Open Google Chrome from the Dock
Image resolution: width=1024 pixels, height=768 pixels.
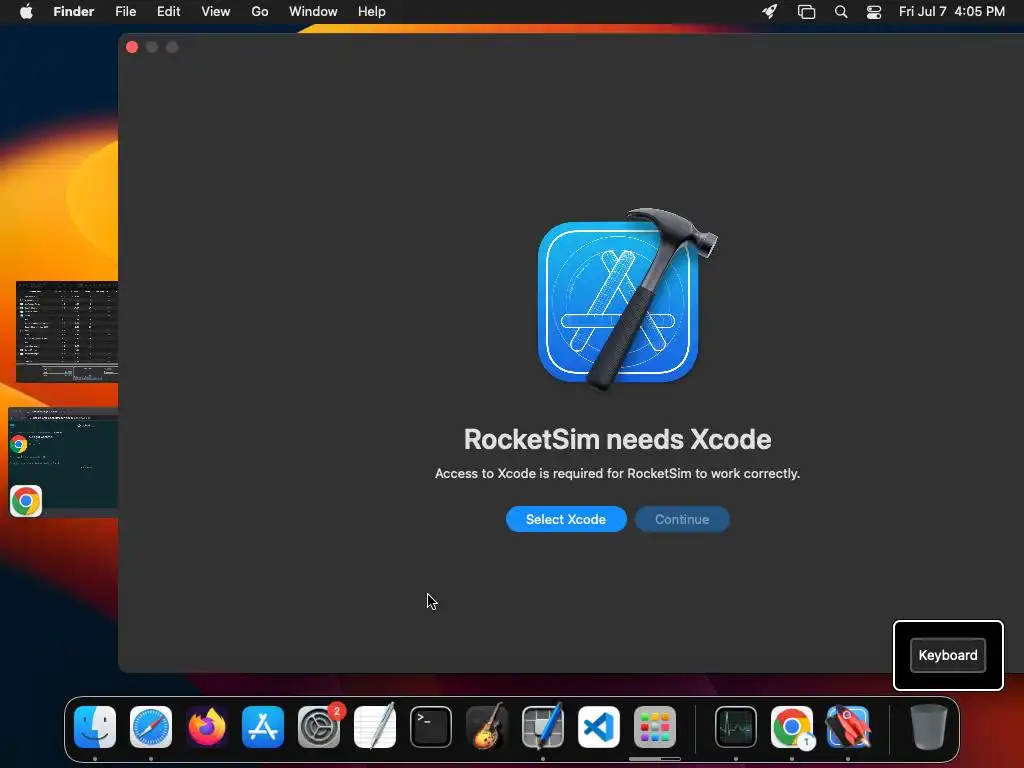coord(792,727)
